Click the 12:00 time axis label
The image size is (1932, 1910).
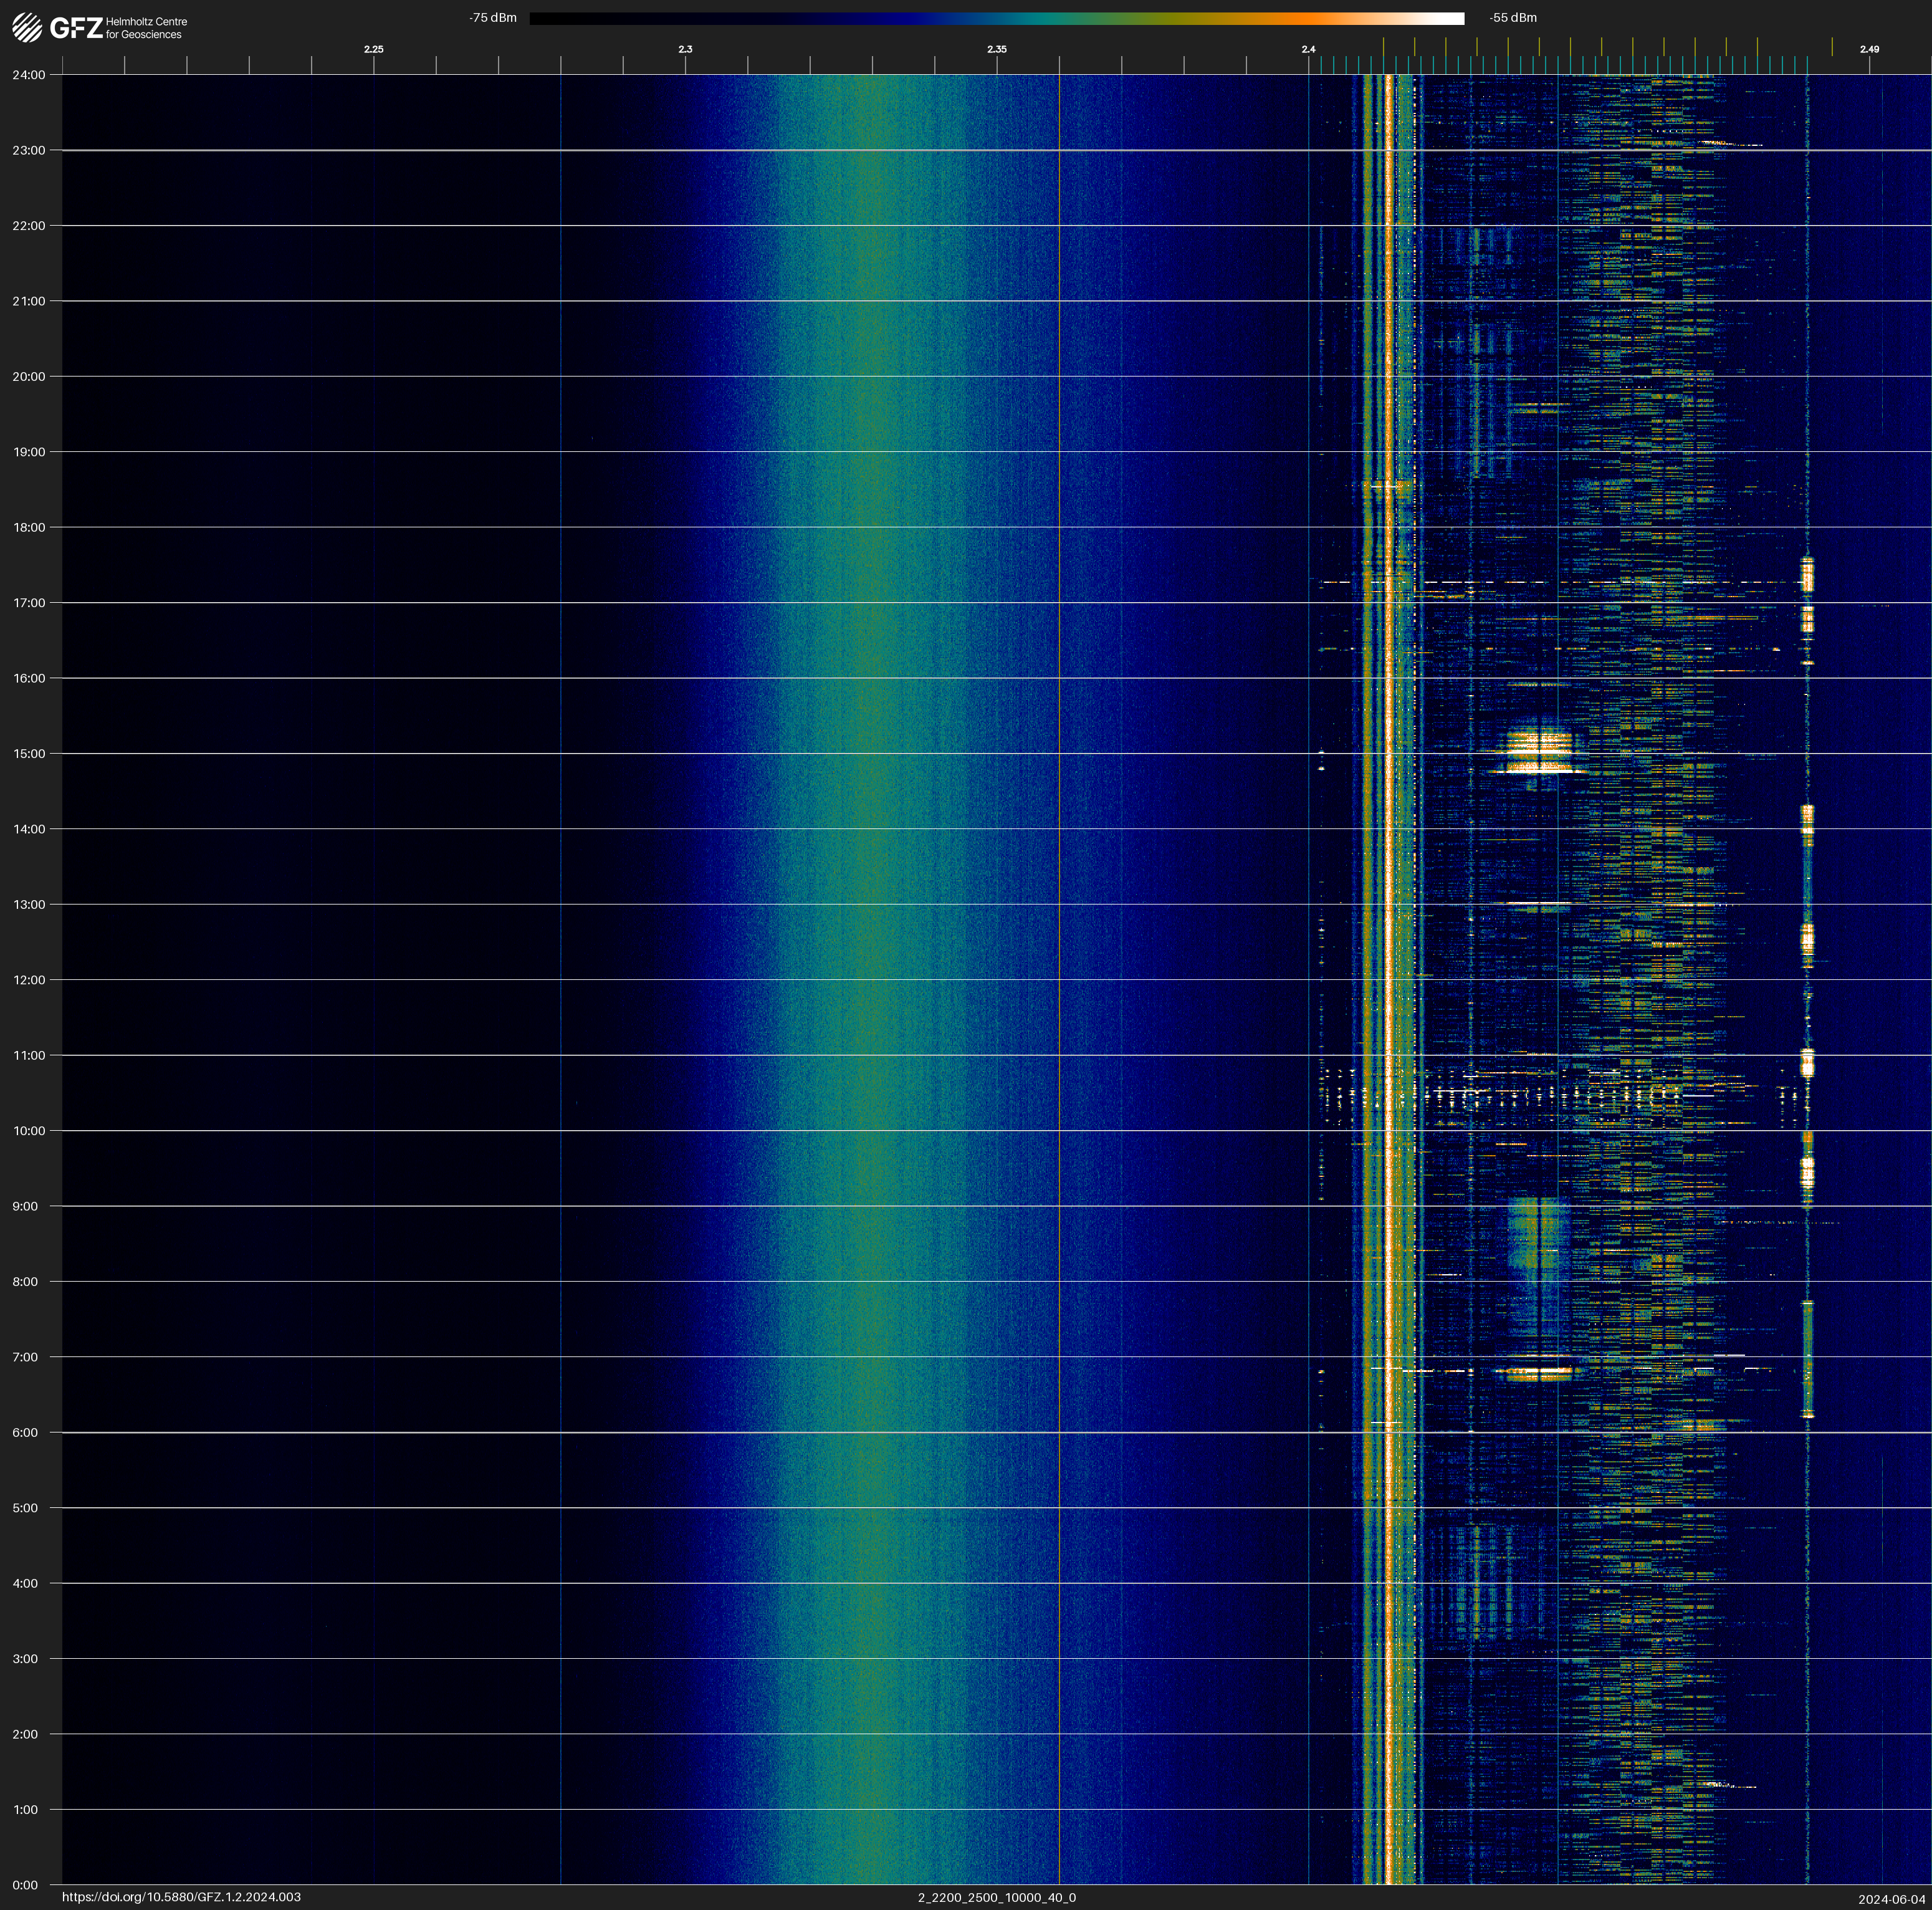[29, 980]
